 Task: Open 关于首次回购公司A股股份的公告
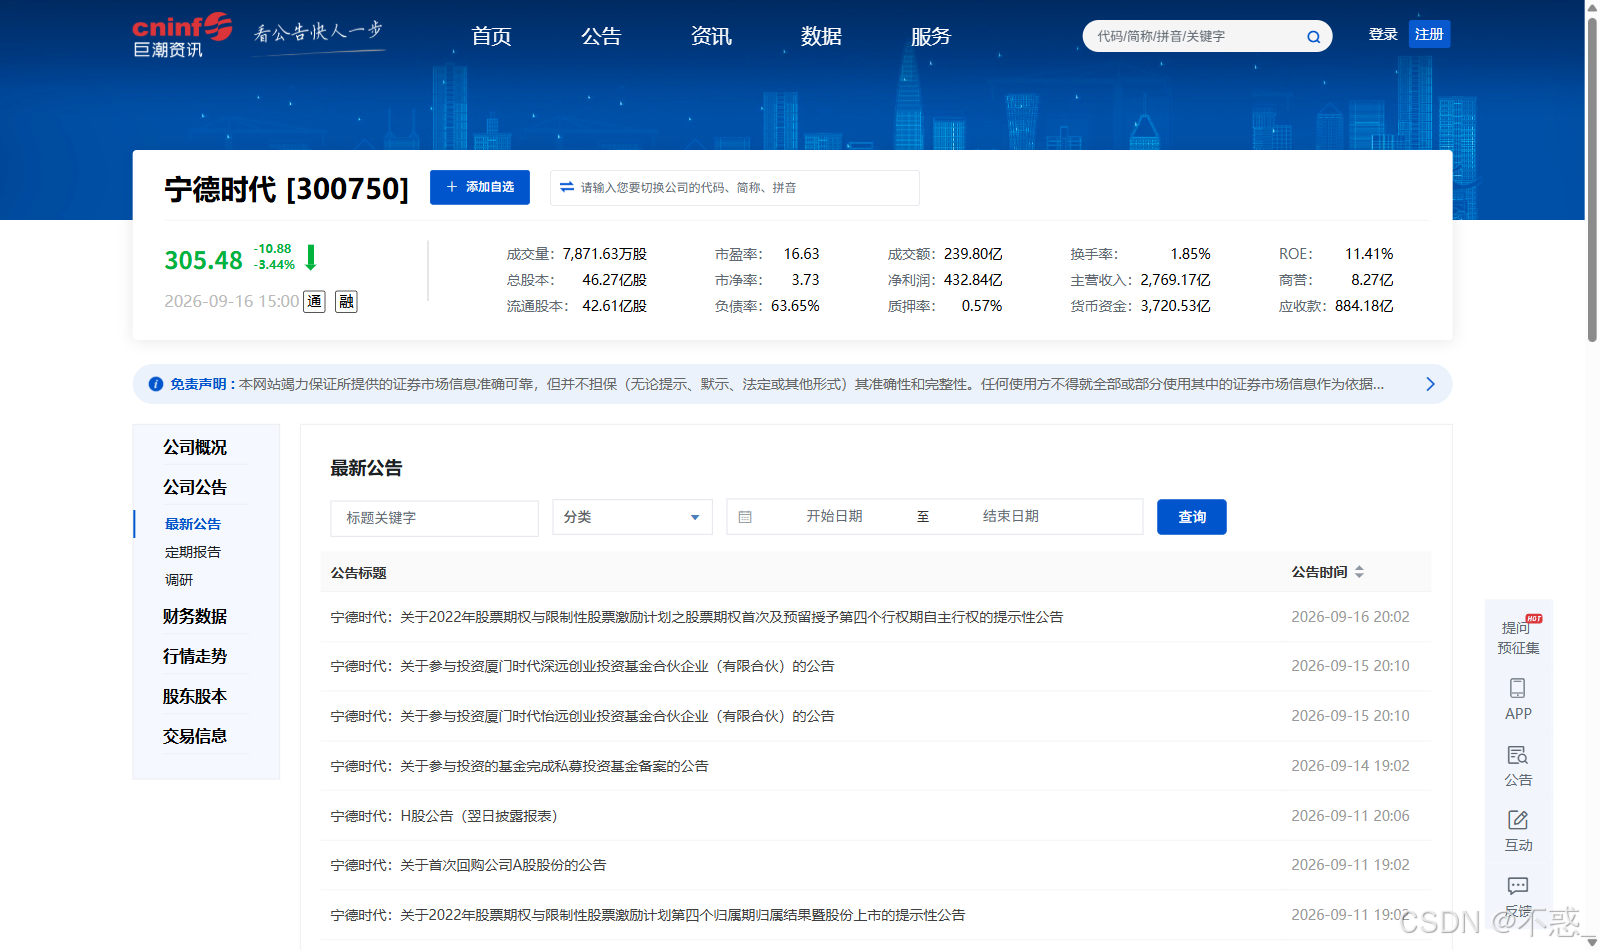click(468, 865)
